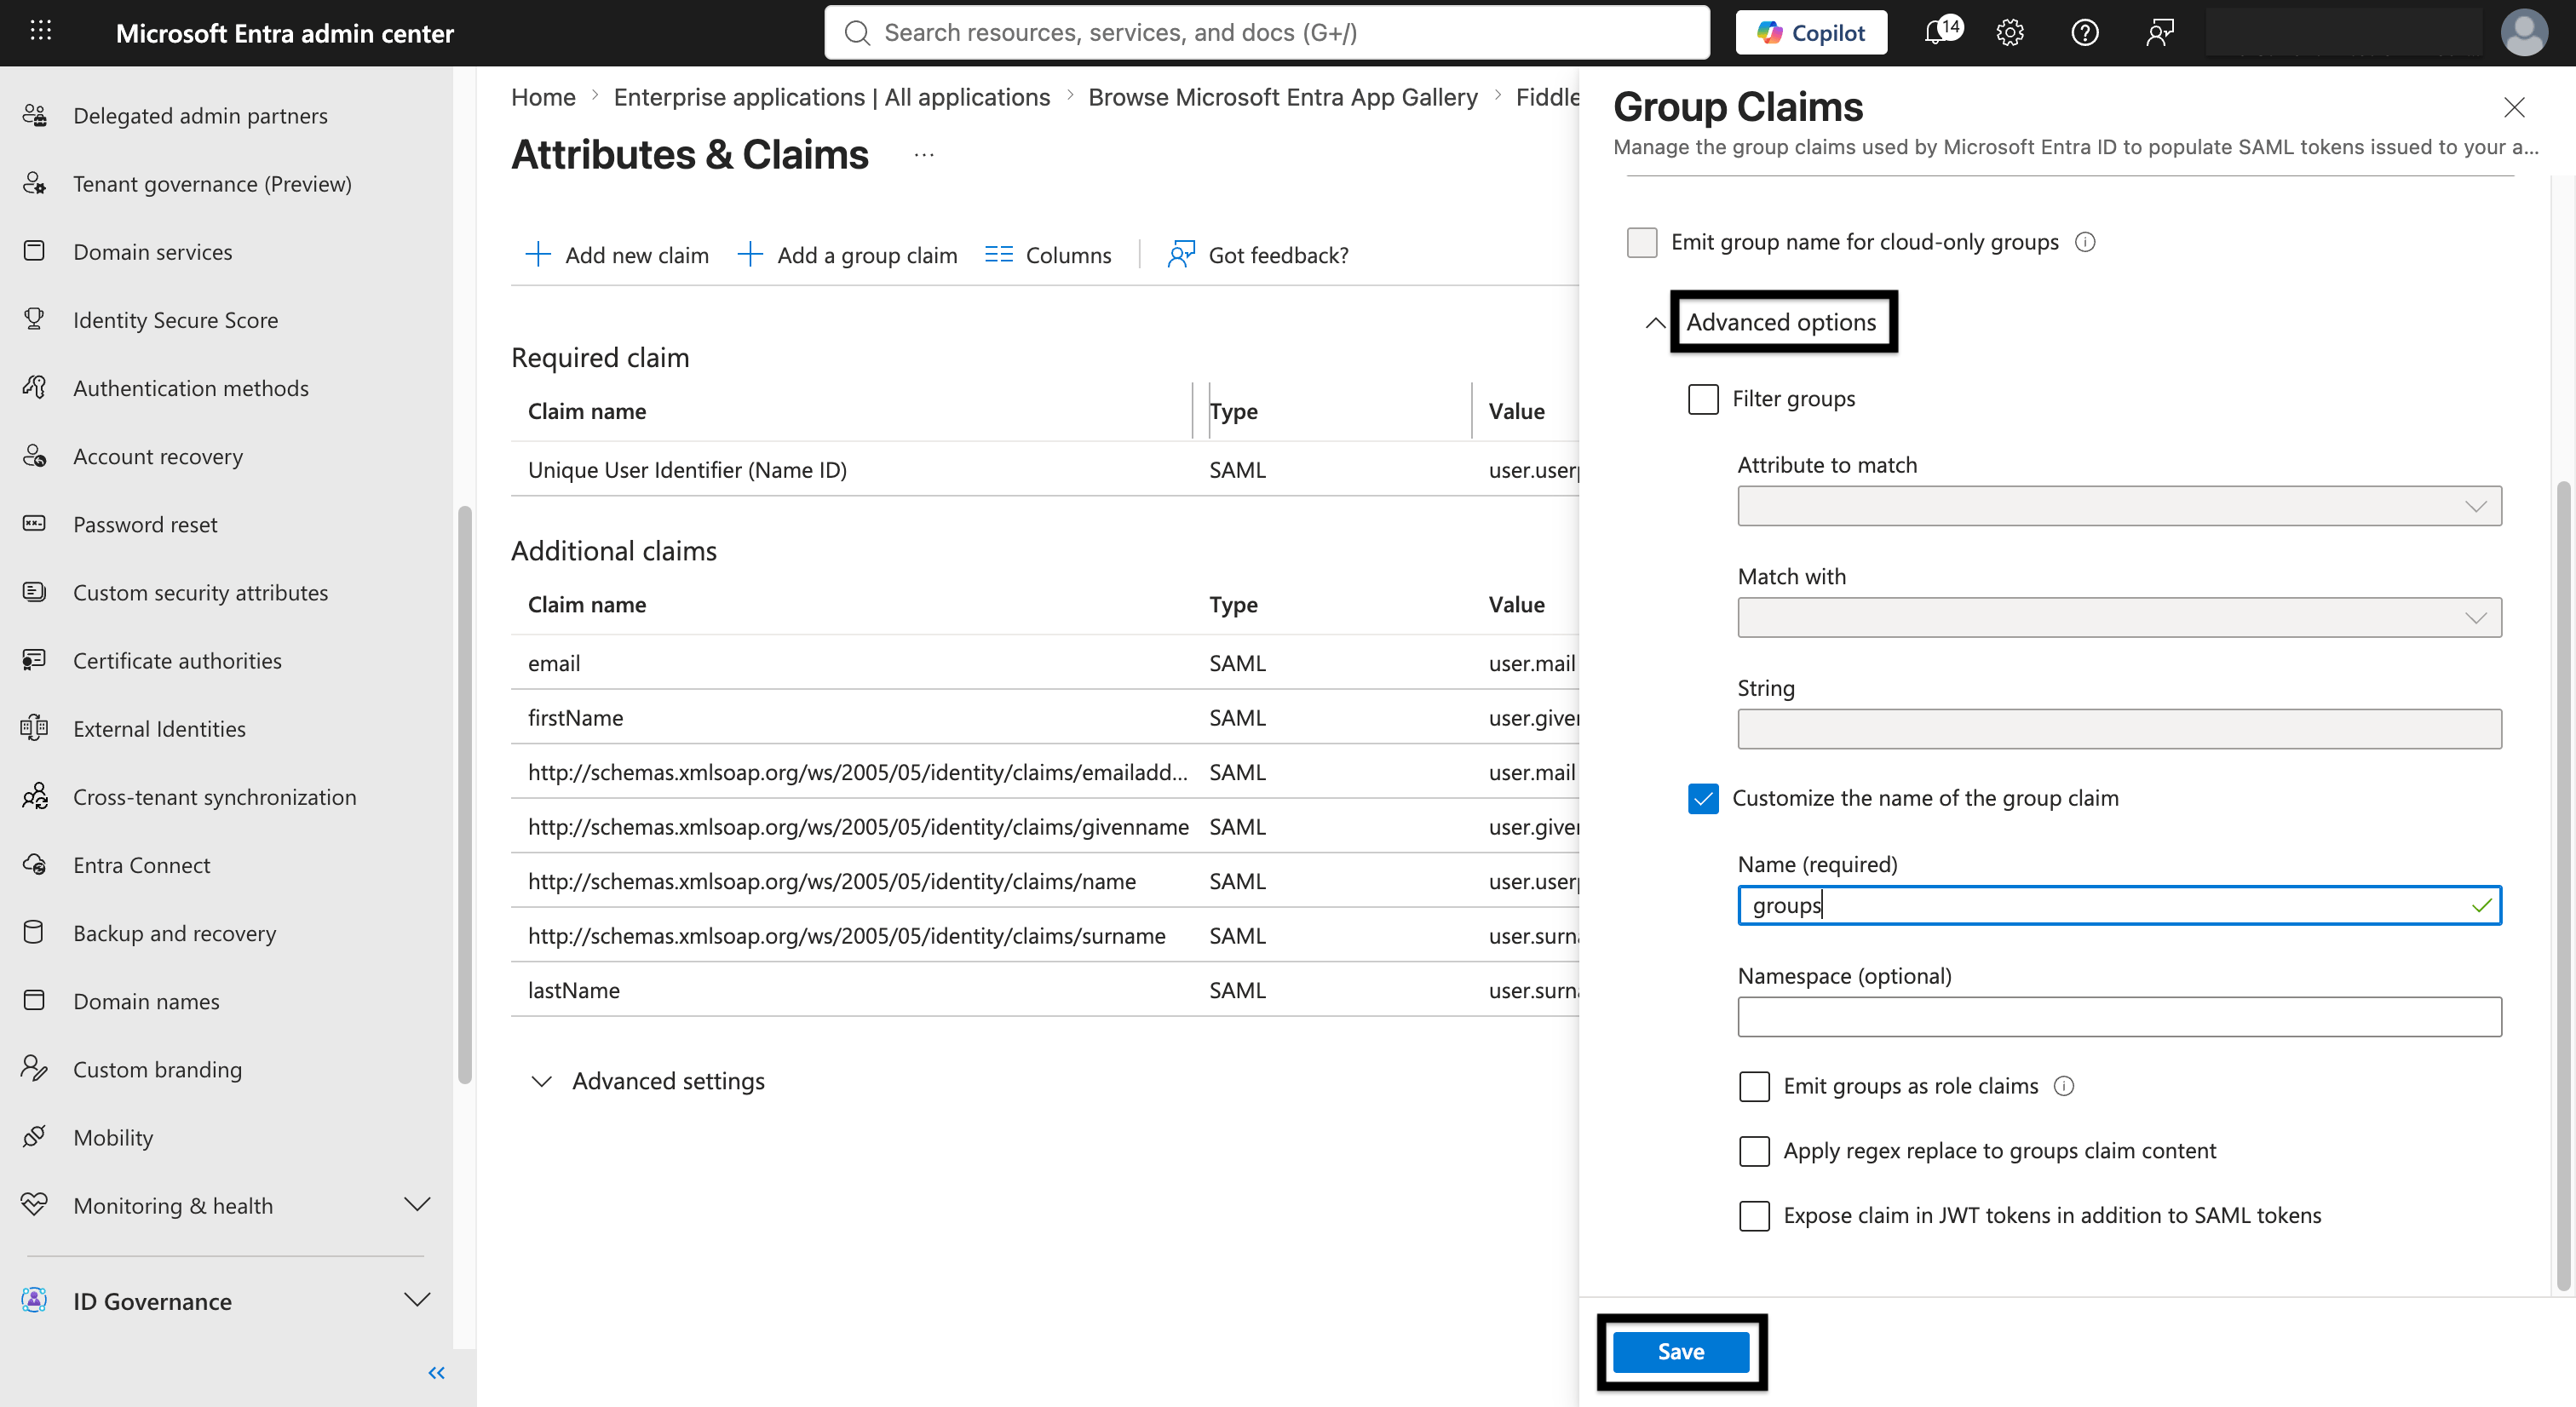Image resolution: width=2576 pixels, height=1407 pixels.
Task: Collapse the sidebar with double chevron
Action: (436, 1373)
